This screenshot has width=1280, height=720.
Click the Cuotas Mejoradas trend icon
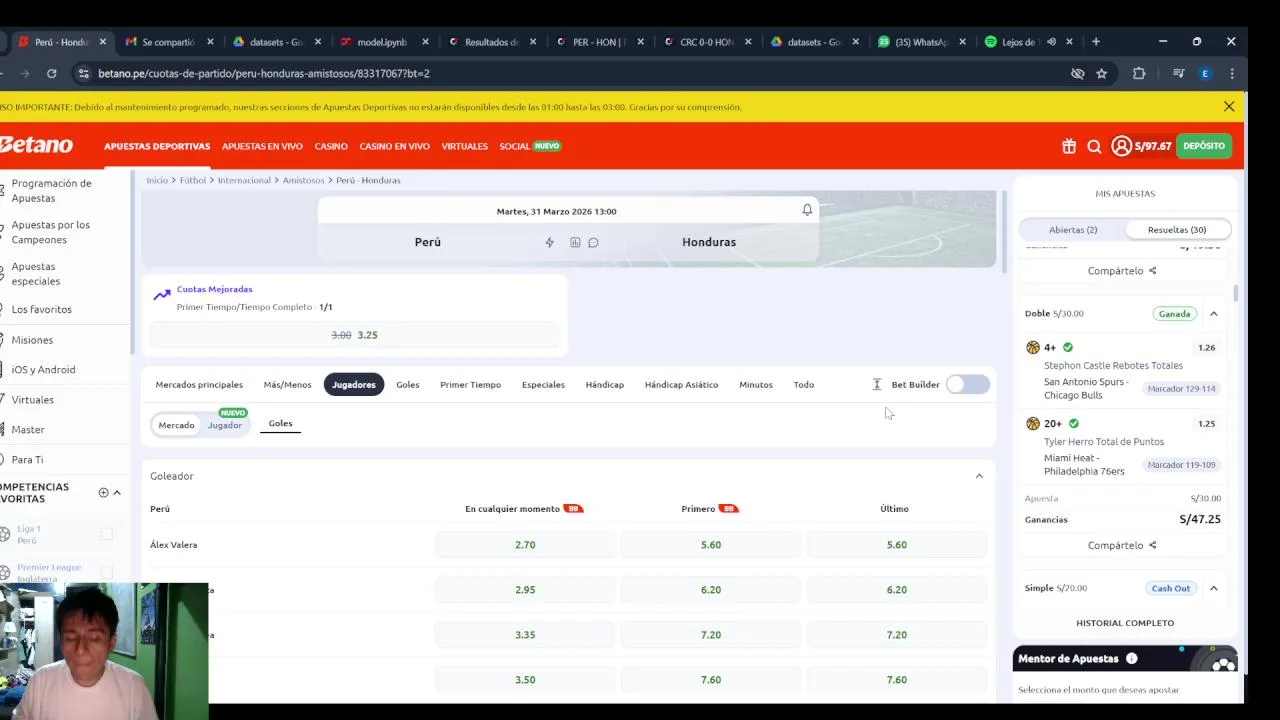click(x=161, y=295)
